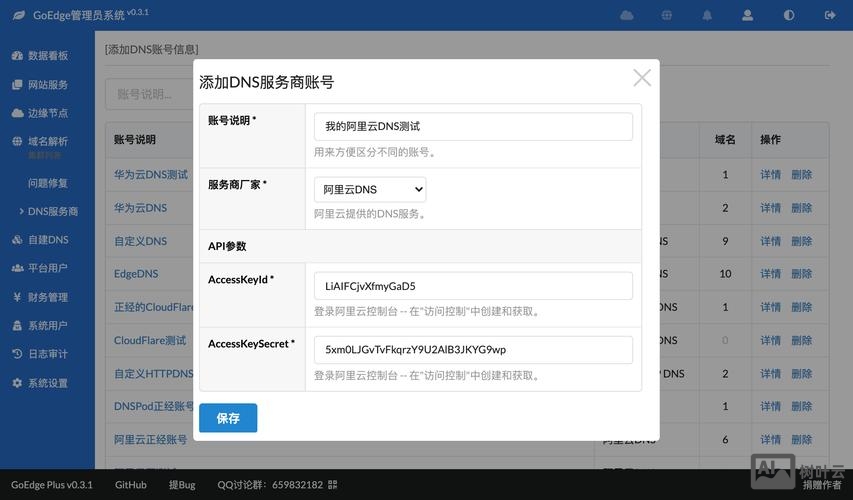Open the GitHub footer link
Viewport: 853px width, 500px height.
[131, 484]
